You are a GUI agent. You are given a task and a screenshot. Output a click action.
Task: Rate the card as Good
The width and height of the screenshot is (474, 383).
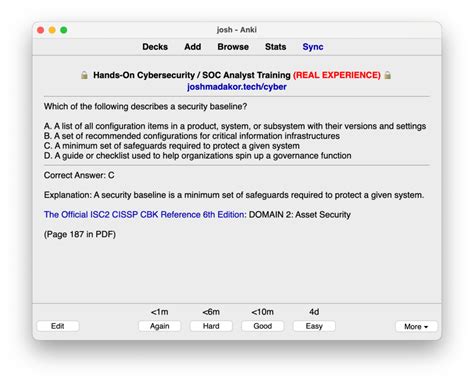[x=263, y=326]
